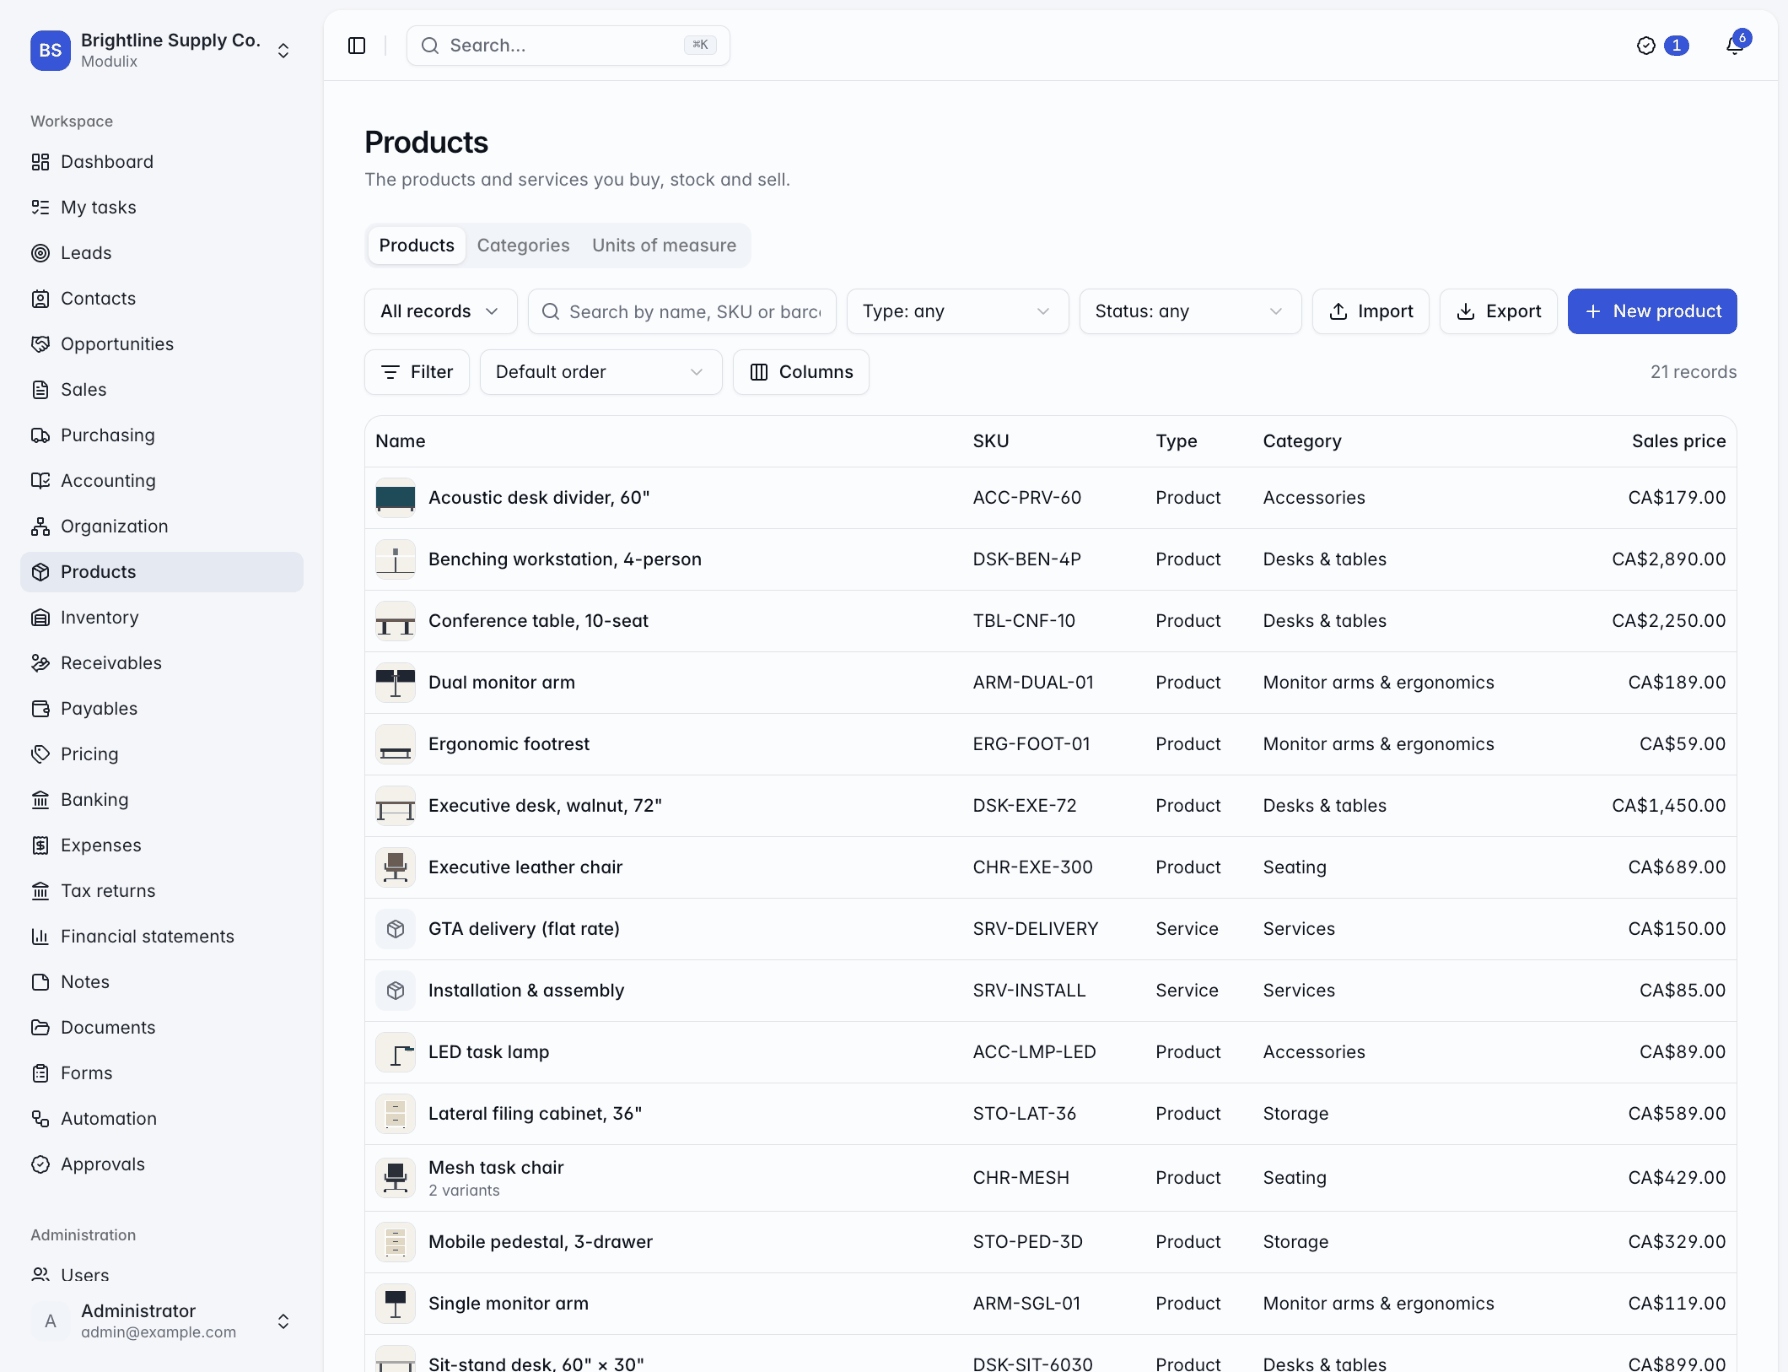Image resolution: width=1788 pixels, height=1372 pixels.
Task: Open Receivables in sidebar
Action: (x=162, y=663)
